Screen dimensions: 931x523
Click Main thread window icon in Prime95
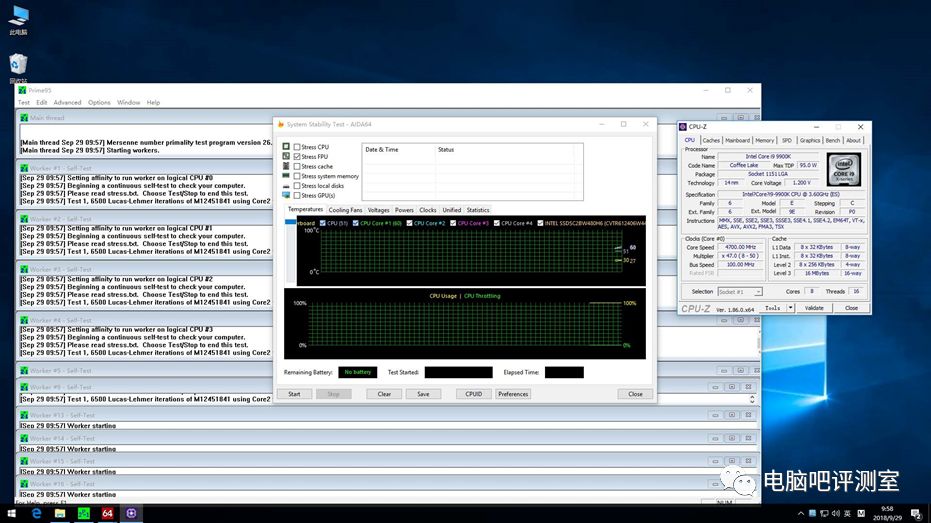point(24,118)
